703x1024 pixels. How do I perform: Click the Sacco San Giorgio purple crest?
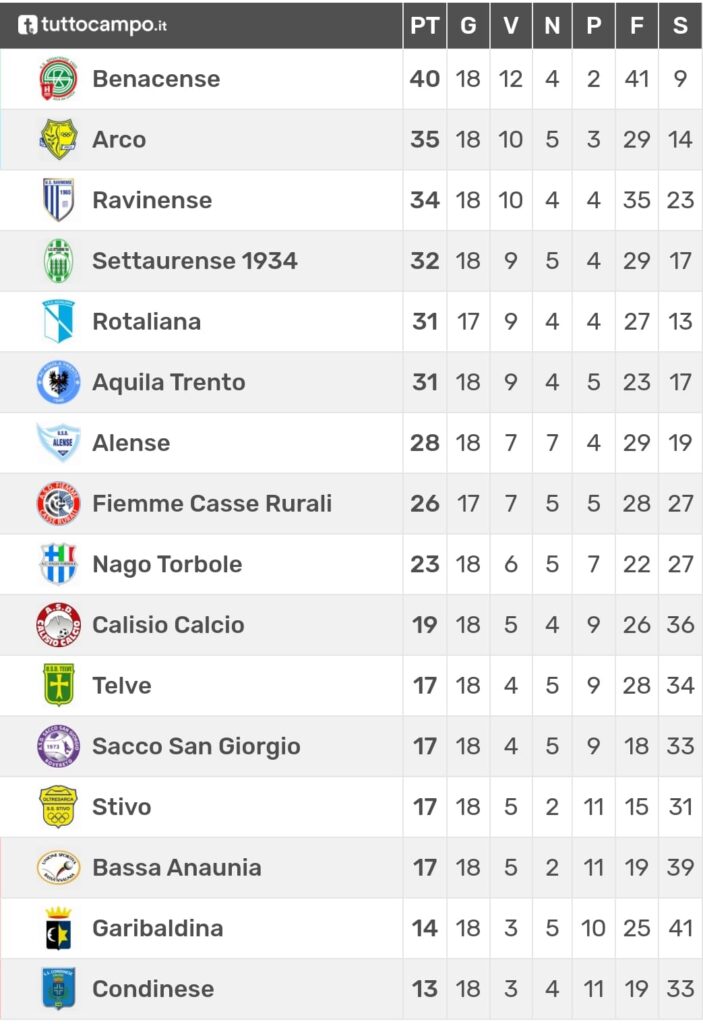(58, 746)
